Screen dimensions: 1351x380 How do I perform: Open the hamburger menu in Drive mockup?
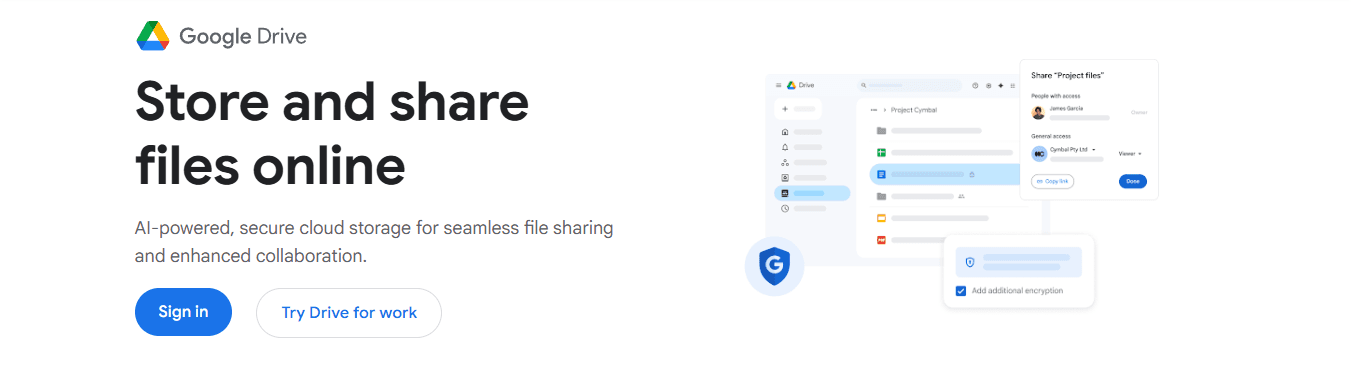[x=779, y=86]
